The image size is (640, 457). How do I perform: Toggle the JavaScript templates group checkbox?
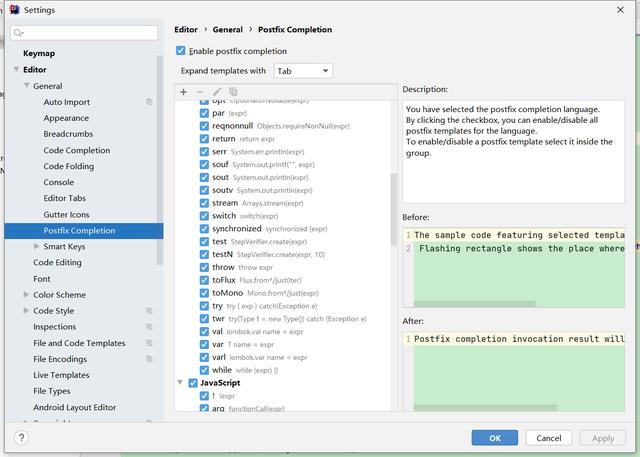(x=192, y=383)
